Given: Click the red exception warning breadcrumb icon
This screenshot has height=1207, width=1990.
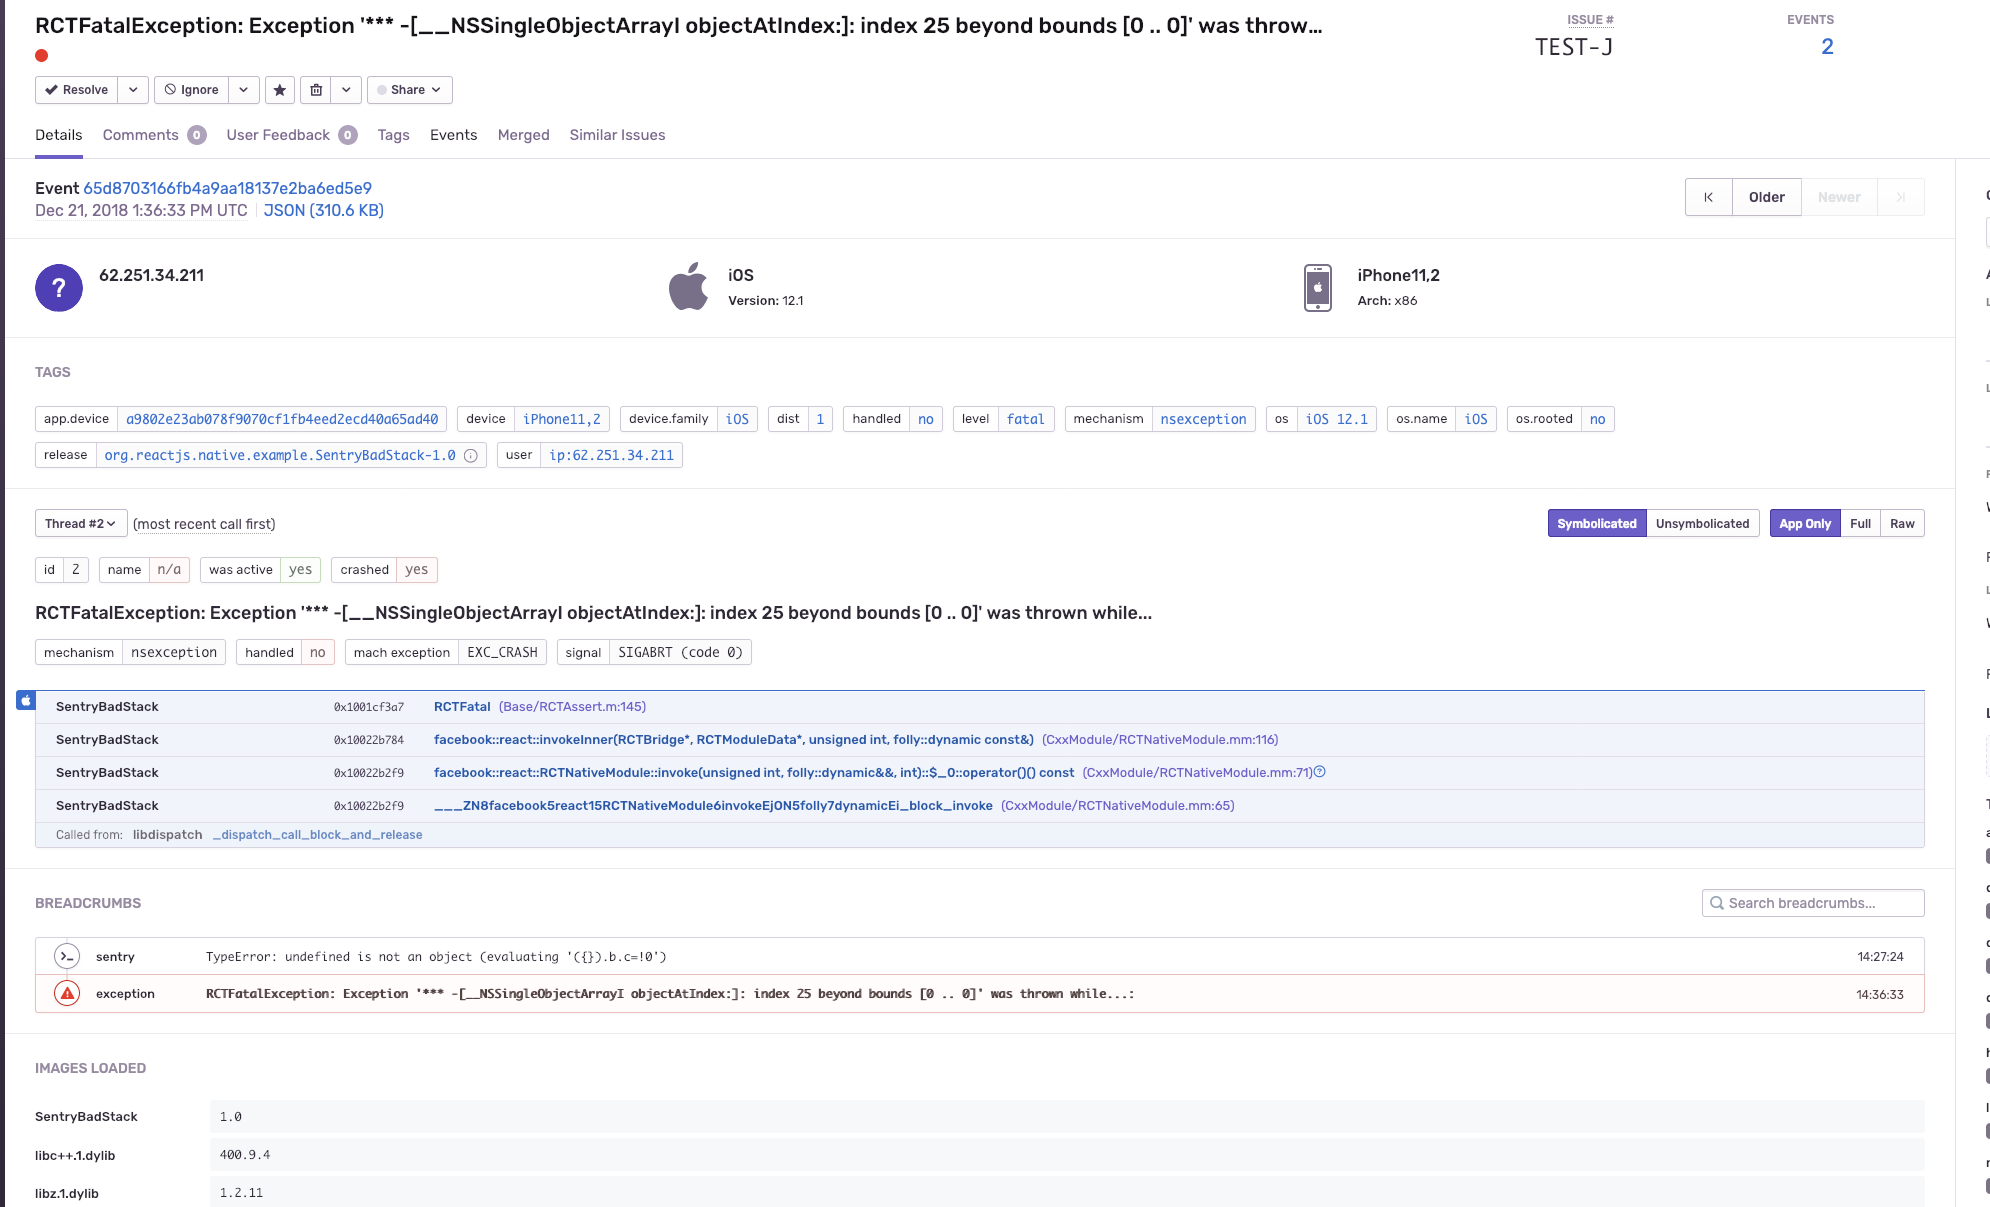Looking at the screenshot, I should coord(67,993).
